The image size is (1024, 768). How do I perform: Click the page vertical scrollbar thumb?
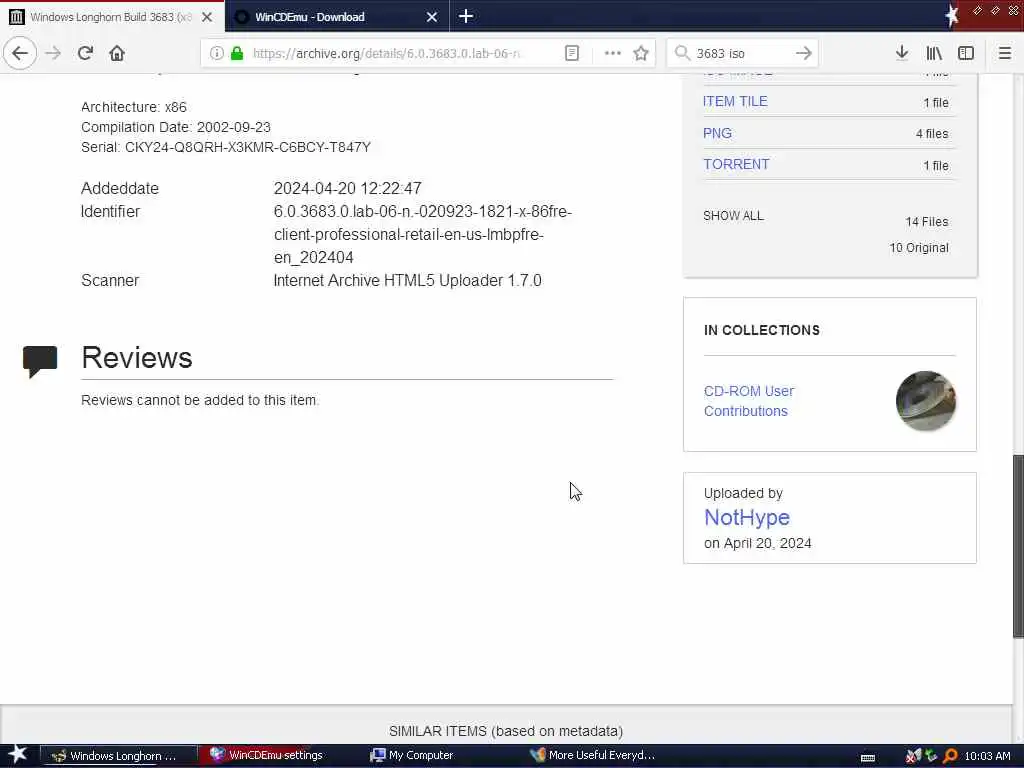(x=1017, y=545)
